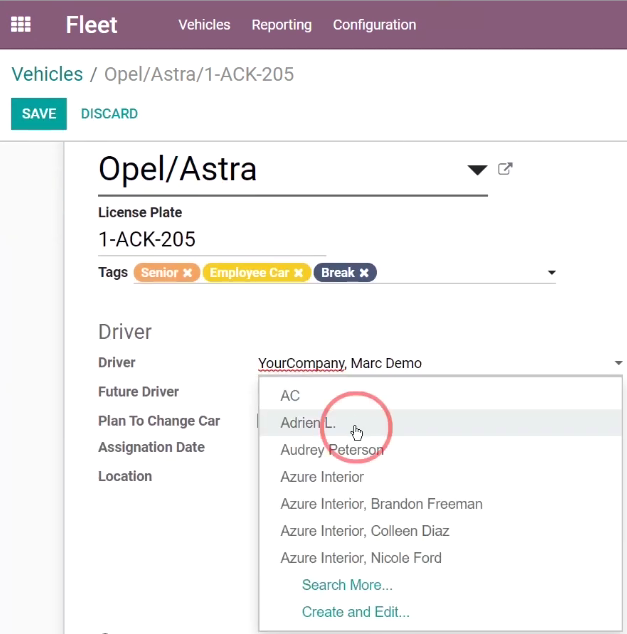Save the vehicle record

pos(39,114)
